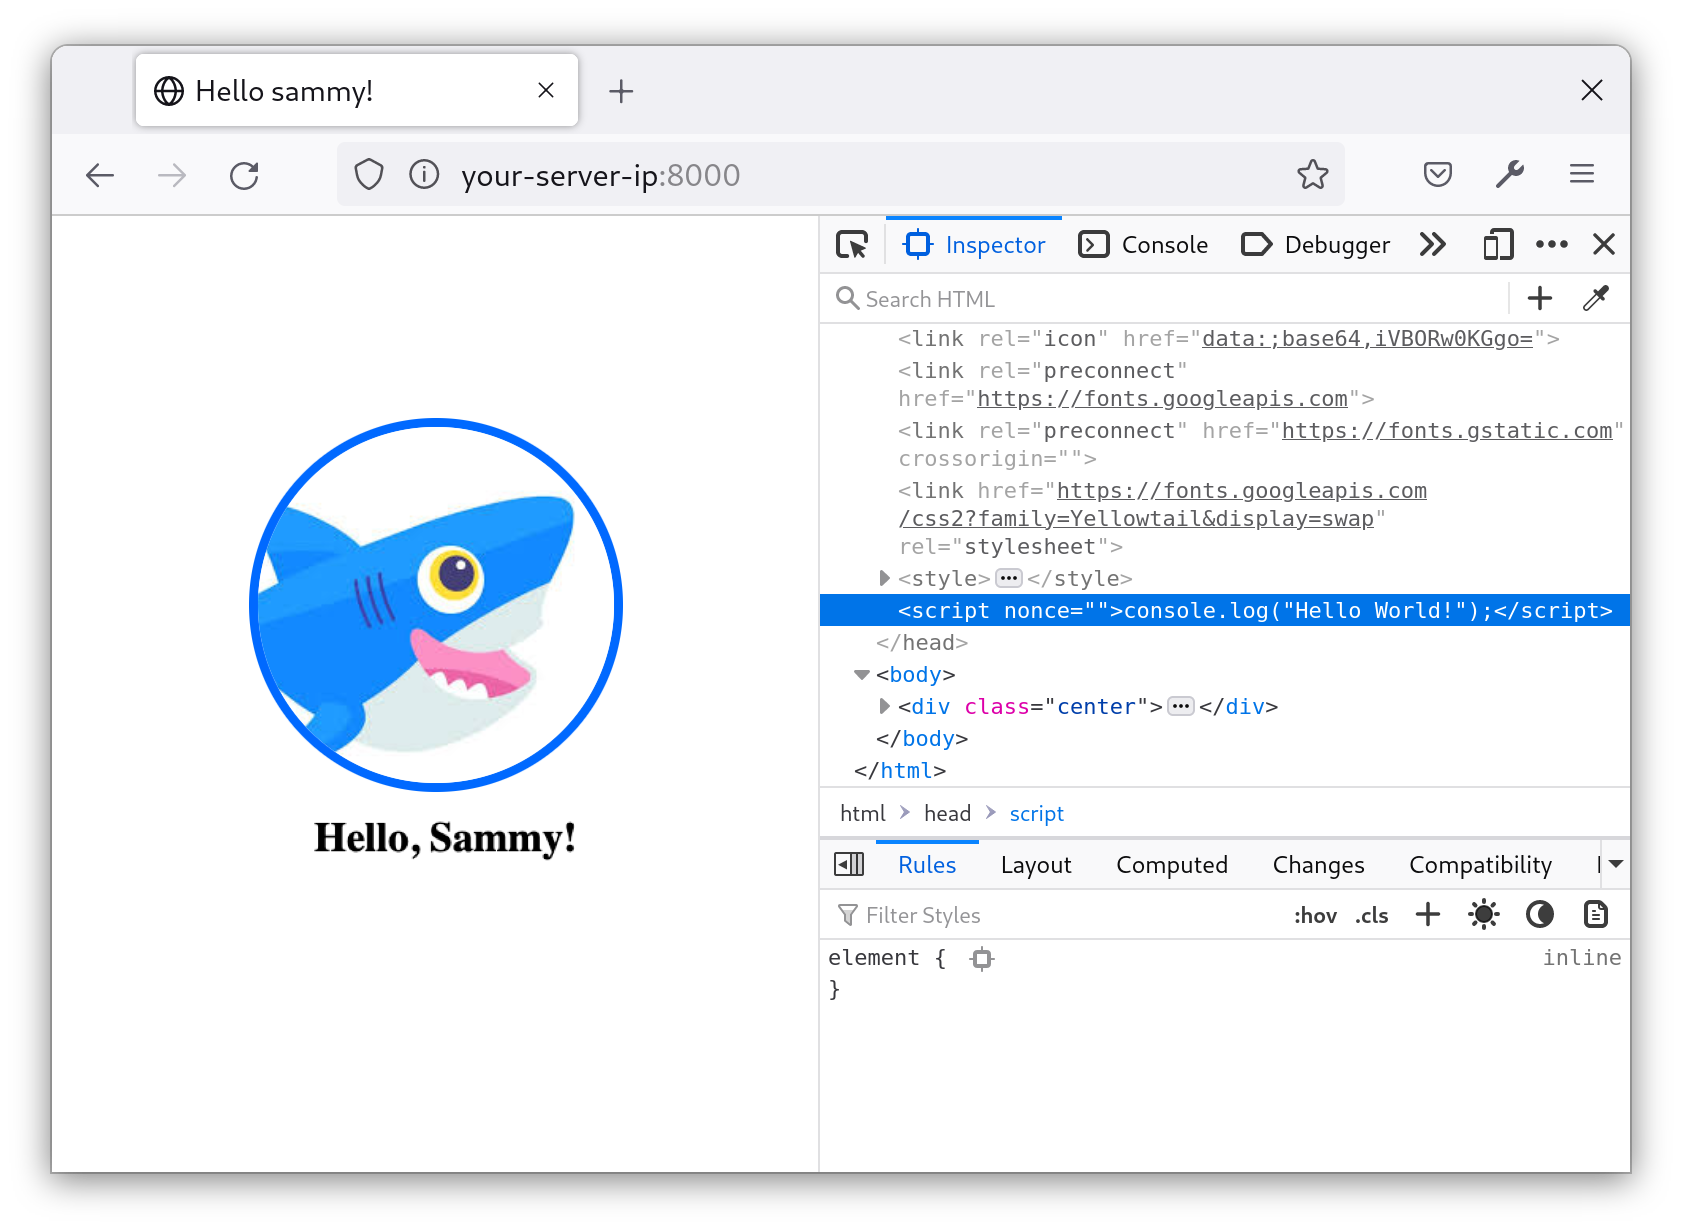Open the Inspector tab
The width and height of the screenshot is (1682, 1230).
click(x=974, y=245)
